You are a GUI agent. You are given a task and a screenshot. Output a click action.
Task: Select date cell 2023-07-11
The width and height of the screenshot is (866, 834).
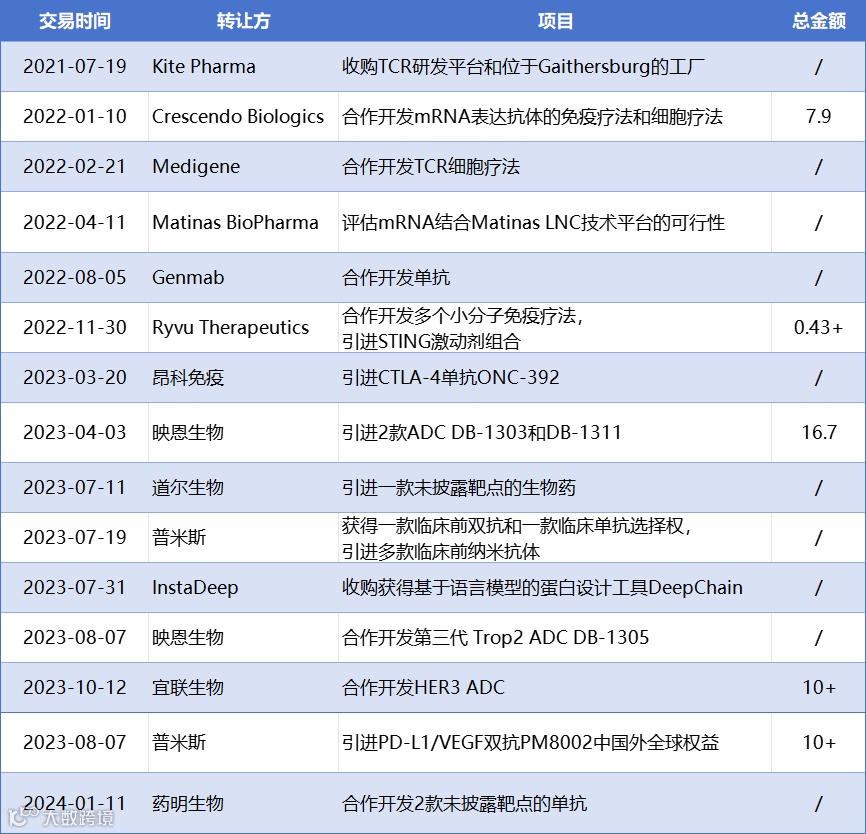(x=75, y=488)
